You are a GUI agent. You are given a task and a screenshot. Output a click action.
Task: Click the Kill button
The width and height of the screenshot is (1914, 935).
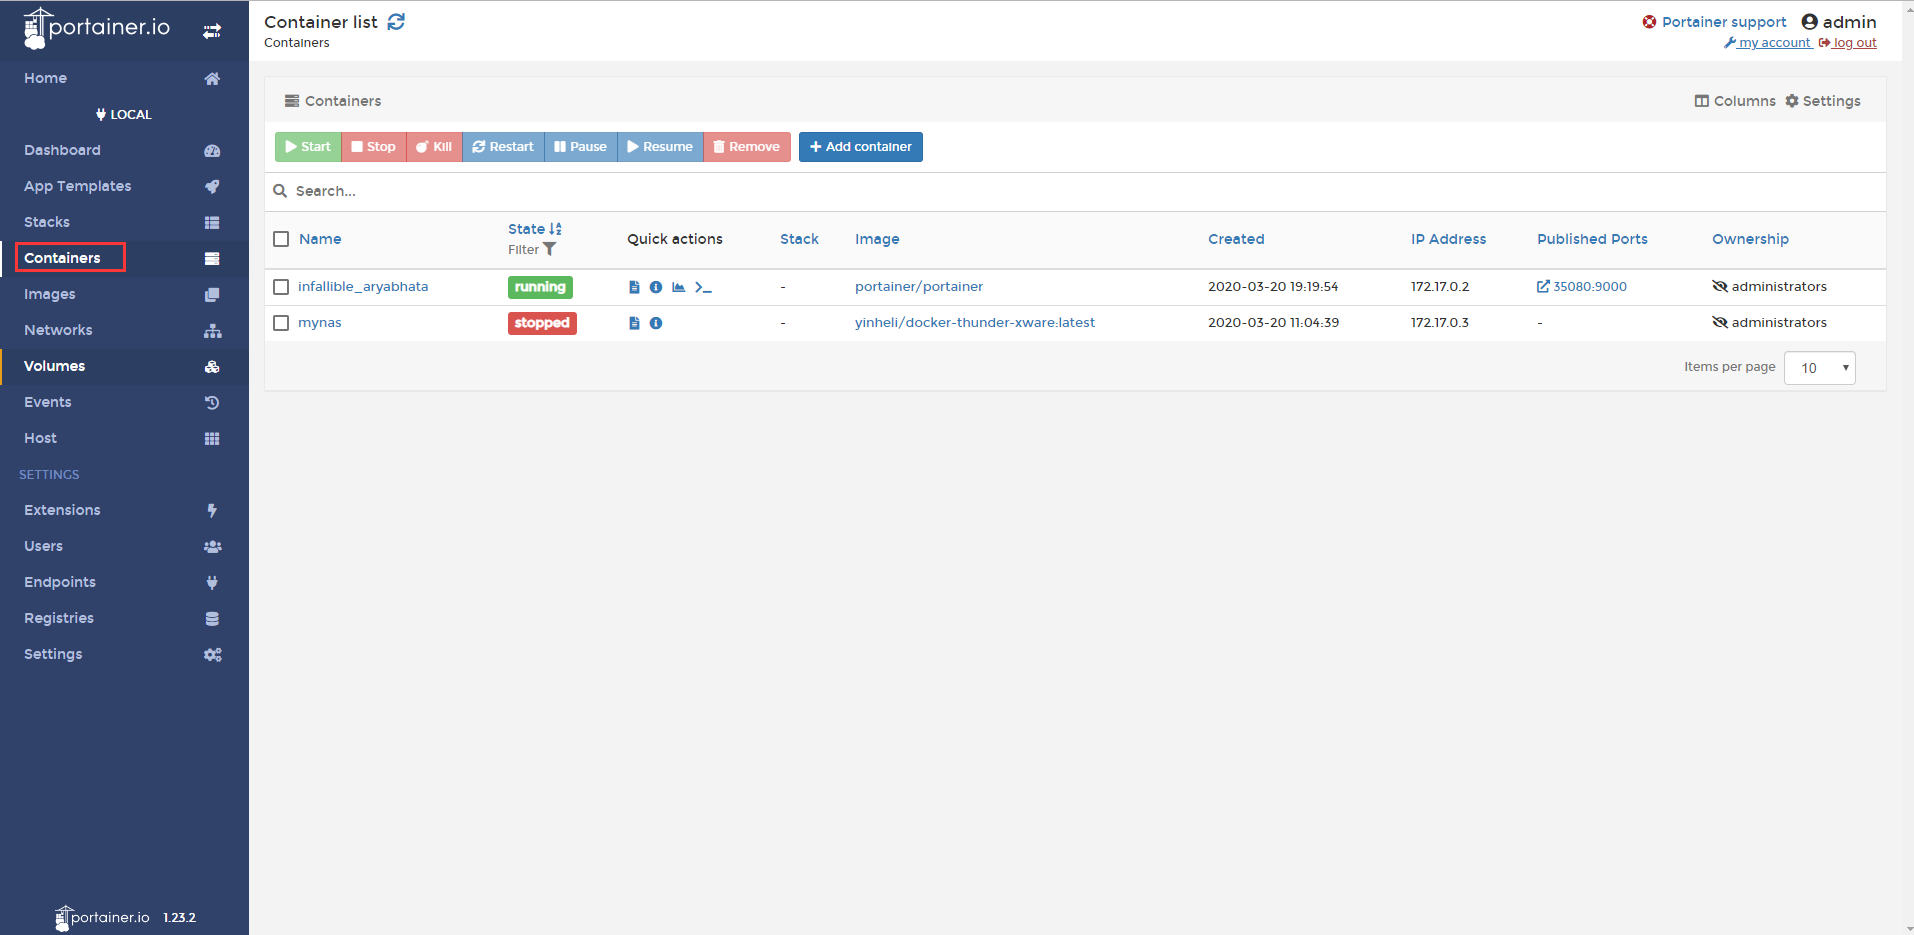(x=434, y=147)
